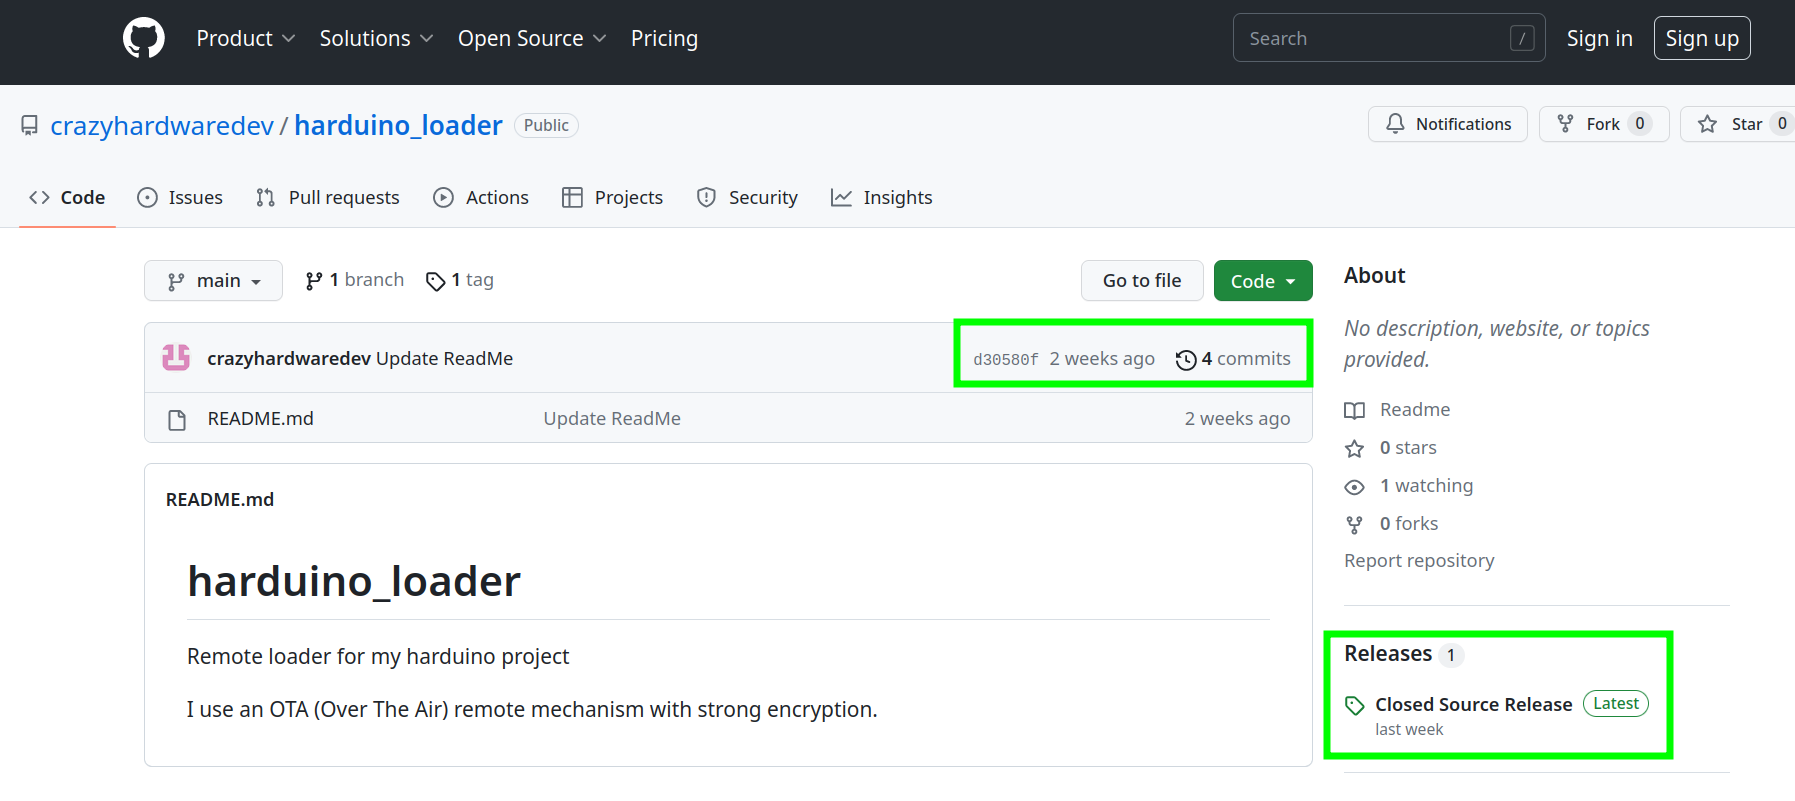Open commit hash d30580f
This screenshot has width=1795, height=801.
tap(1006, 360)
